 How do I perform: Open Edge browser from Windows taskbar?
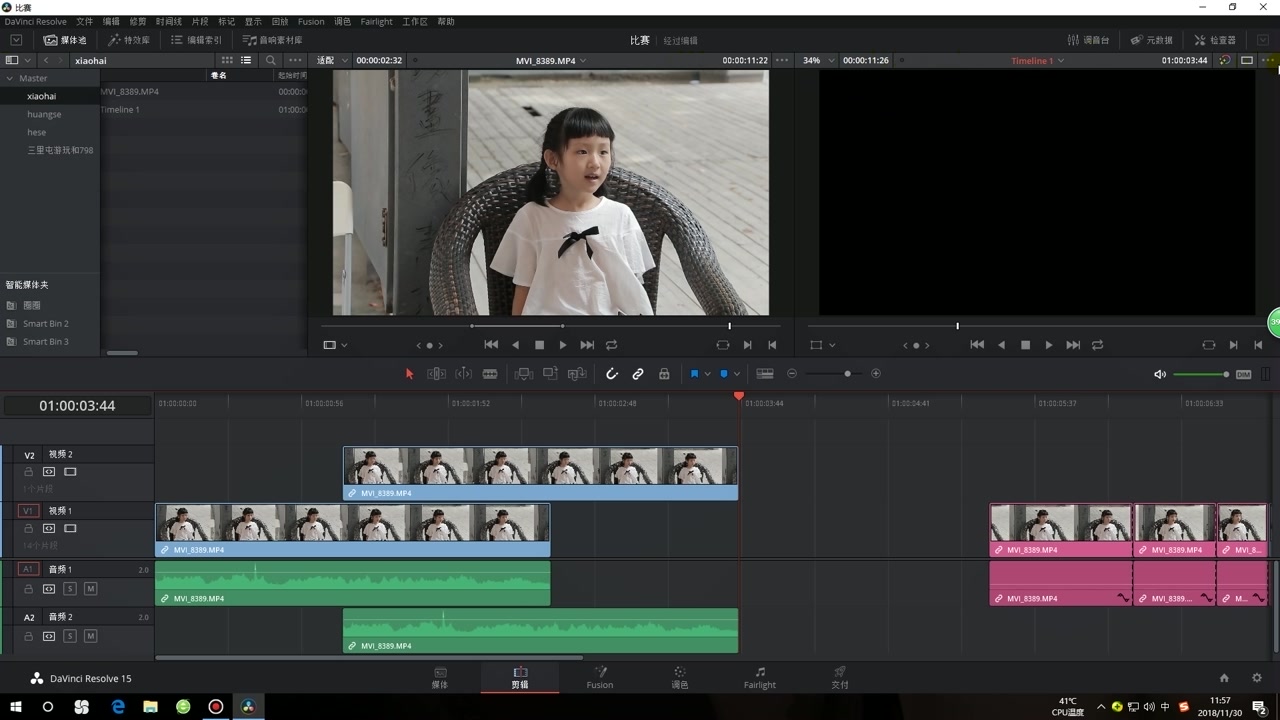click(118, 706)
